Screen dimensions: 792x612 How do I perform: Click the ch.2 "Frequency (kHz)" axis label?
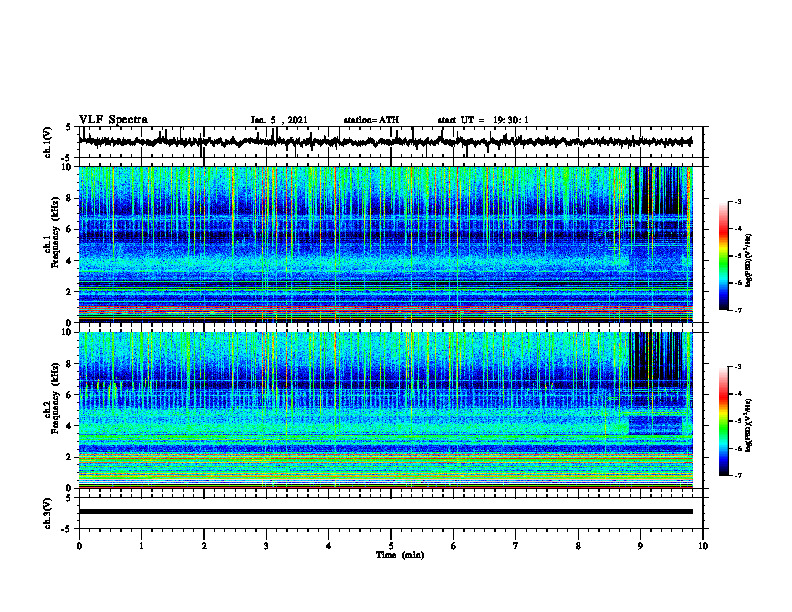pyautogui.click(x=55, y=398)
